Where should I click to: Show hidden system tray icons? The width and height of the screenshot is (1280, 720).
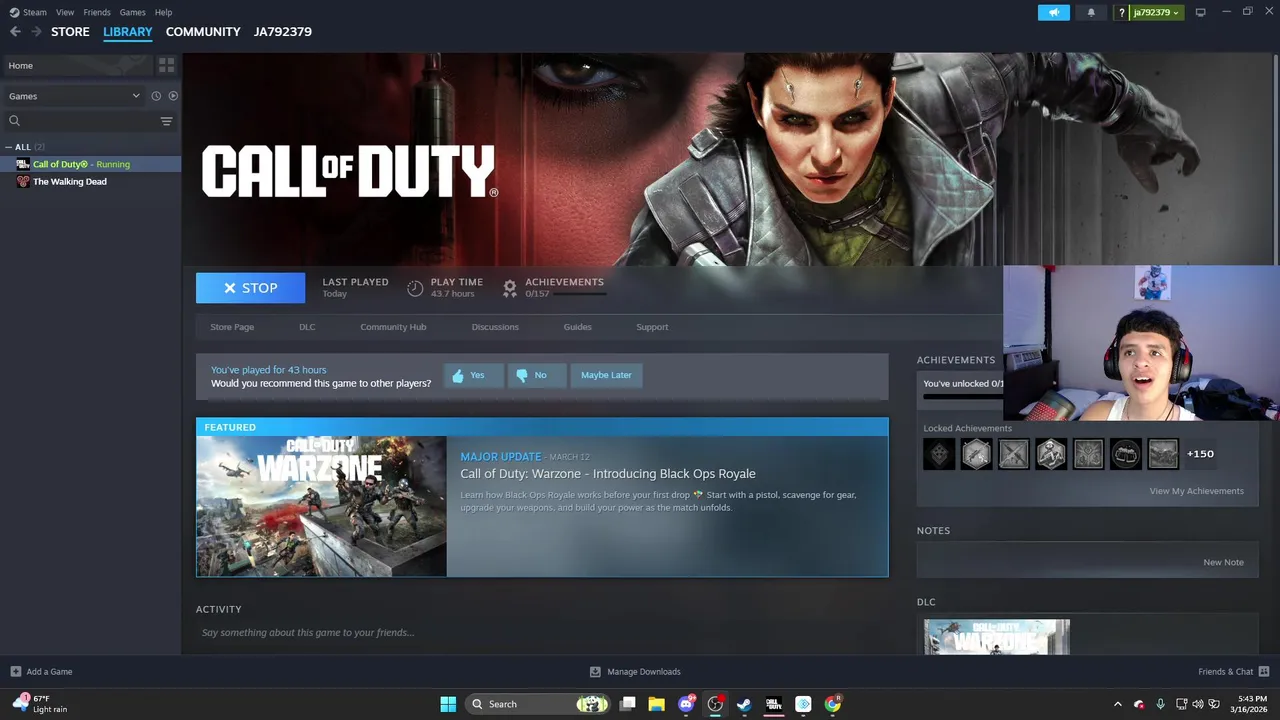[x=1118, y=704]
